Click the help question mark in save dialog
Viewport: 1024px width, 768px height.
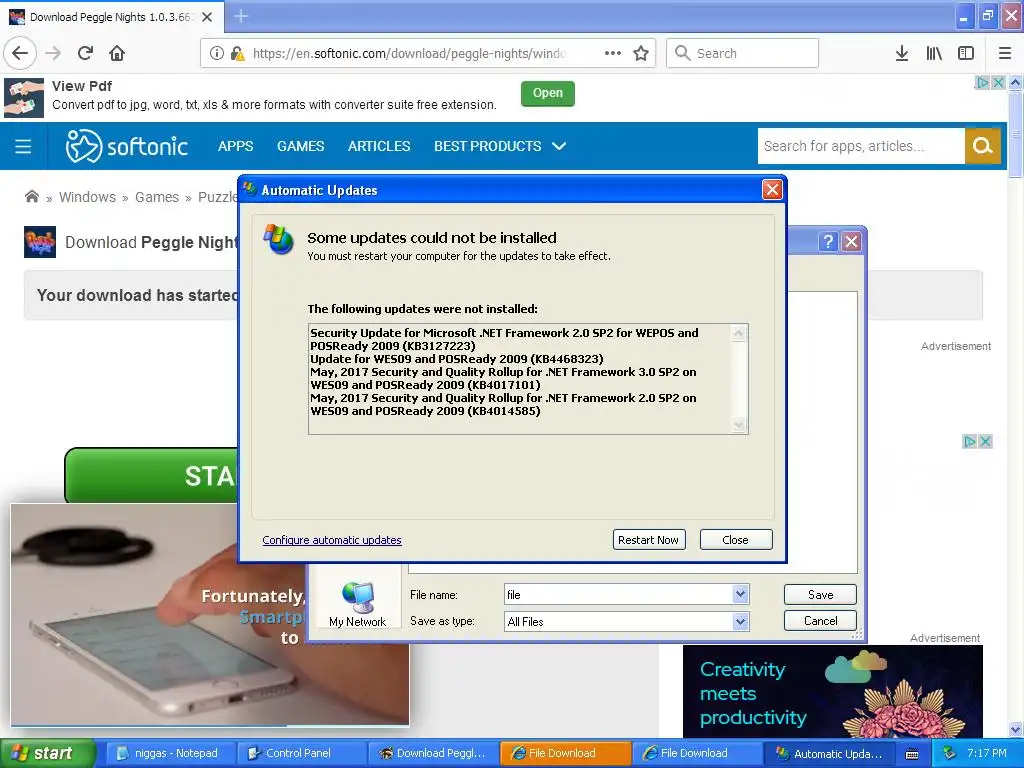pos(827,242)
